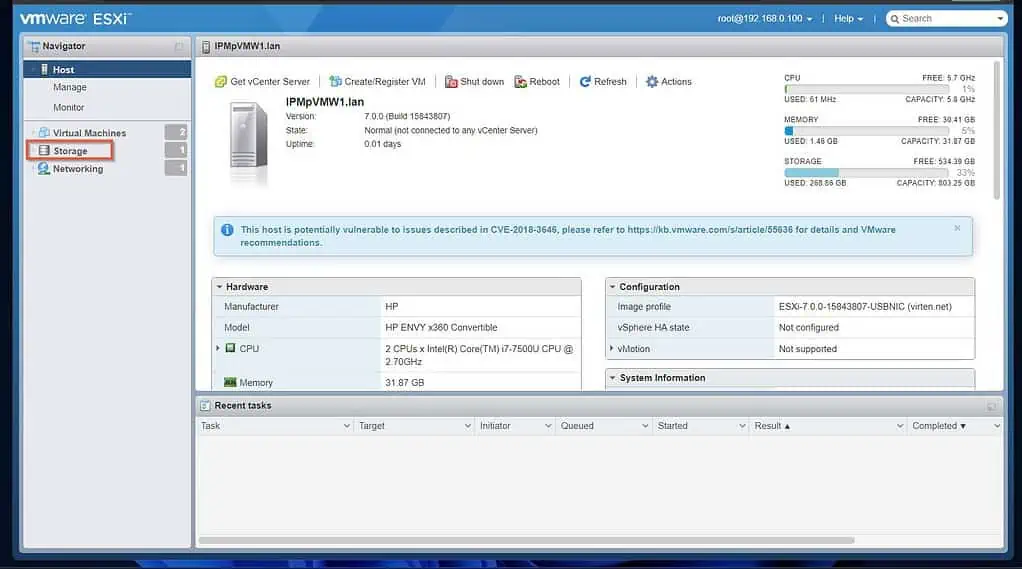The image size is (1022, 569).
Task: Minimize the Navigator panel
Action: pos(179,47)
